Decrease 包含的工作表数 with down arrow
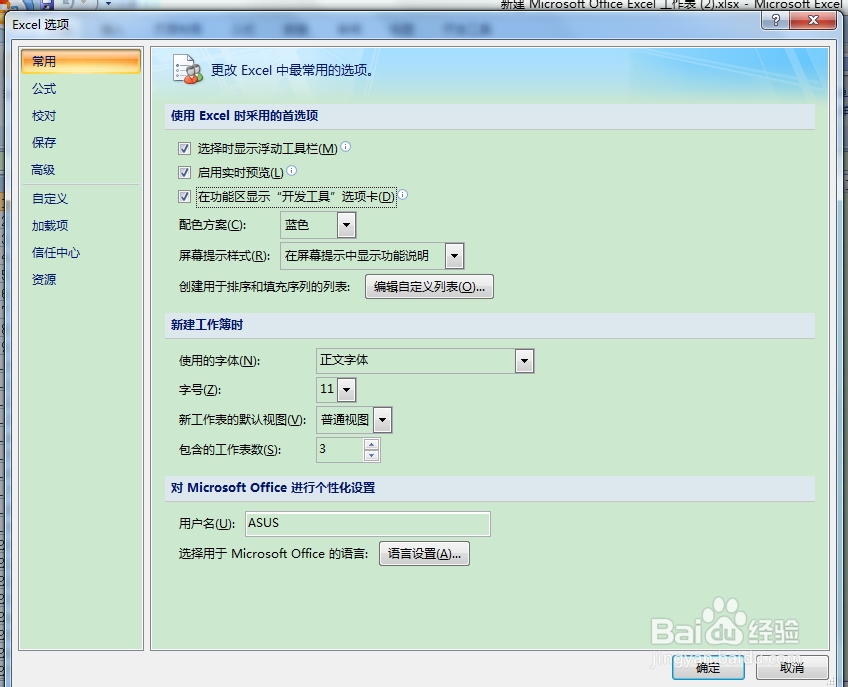Image resolution: width=848 pixels, height=687 pixels. tap(371, 455)
